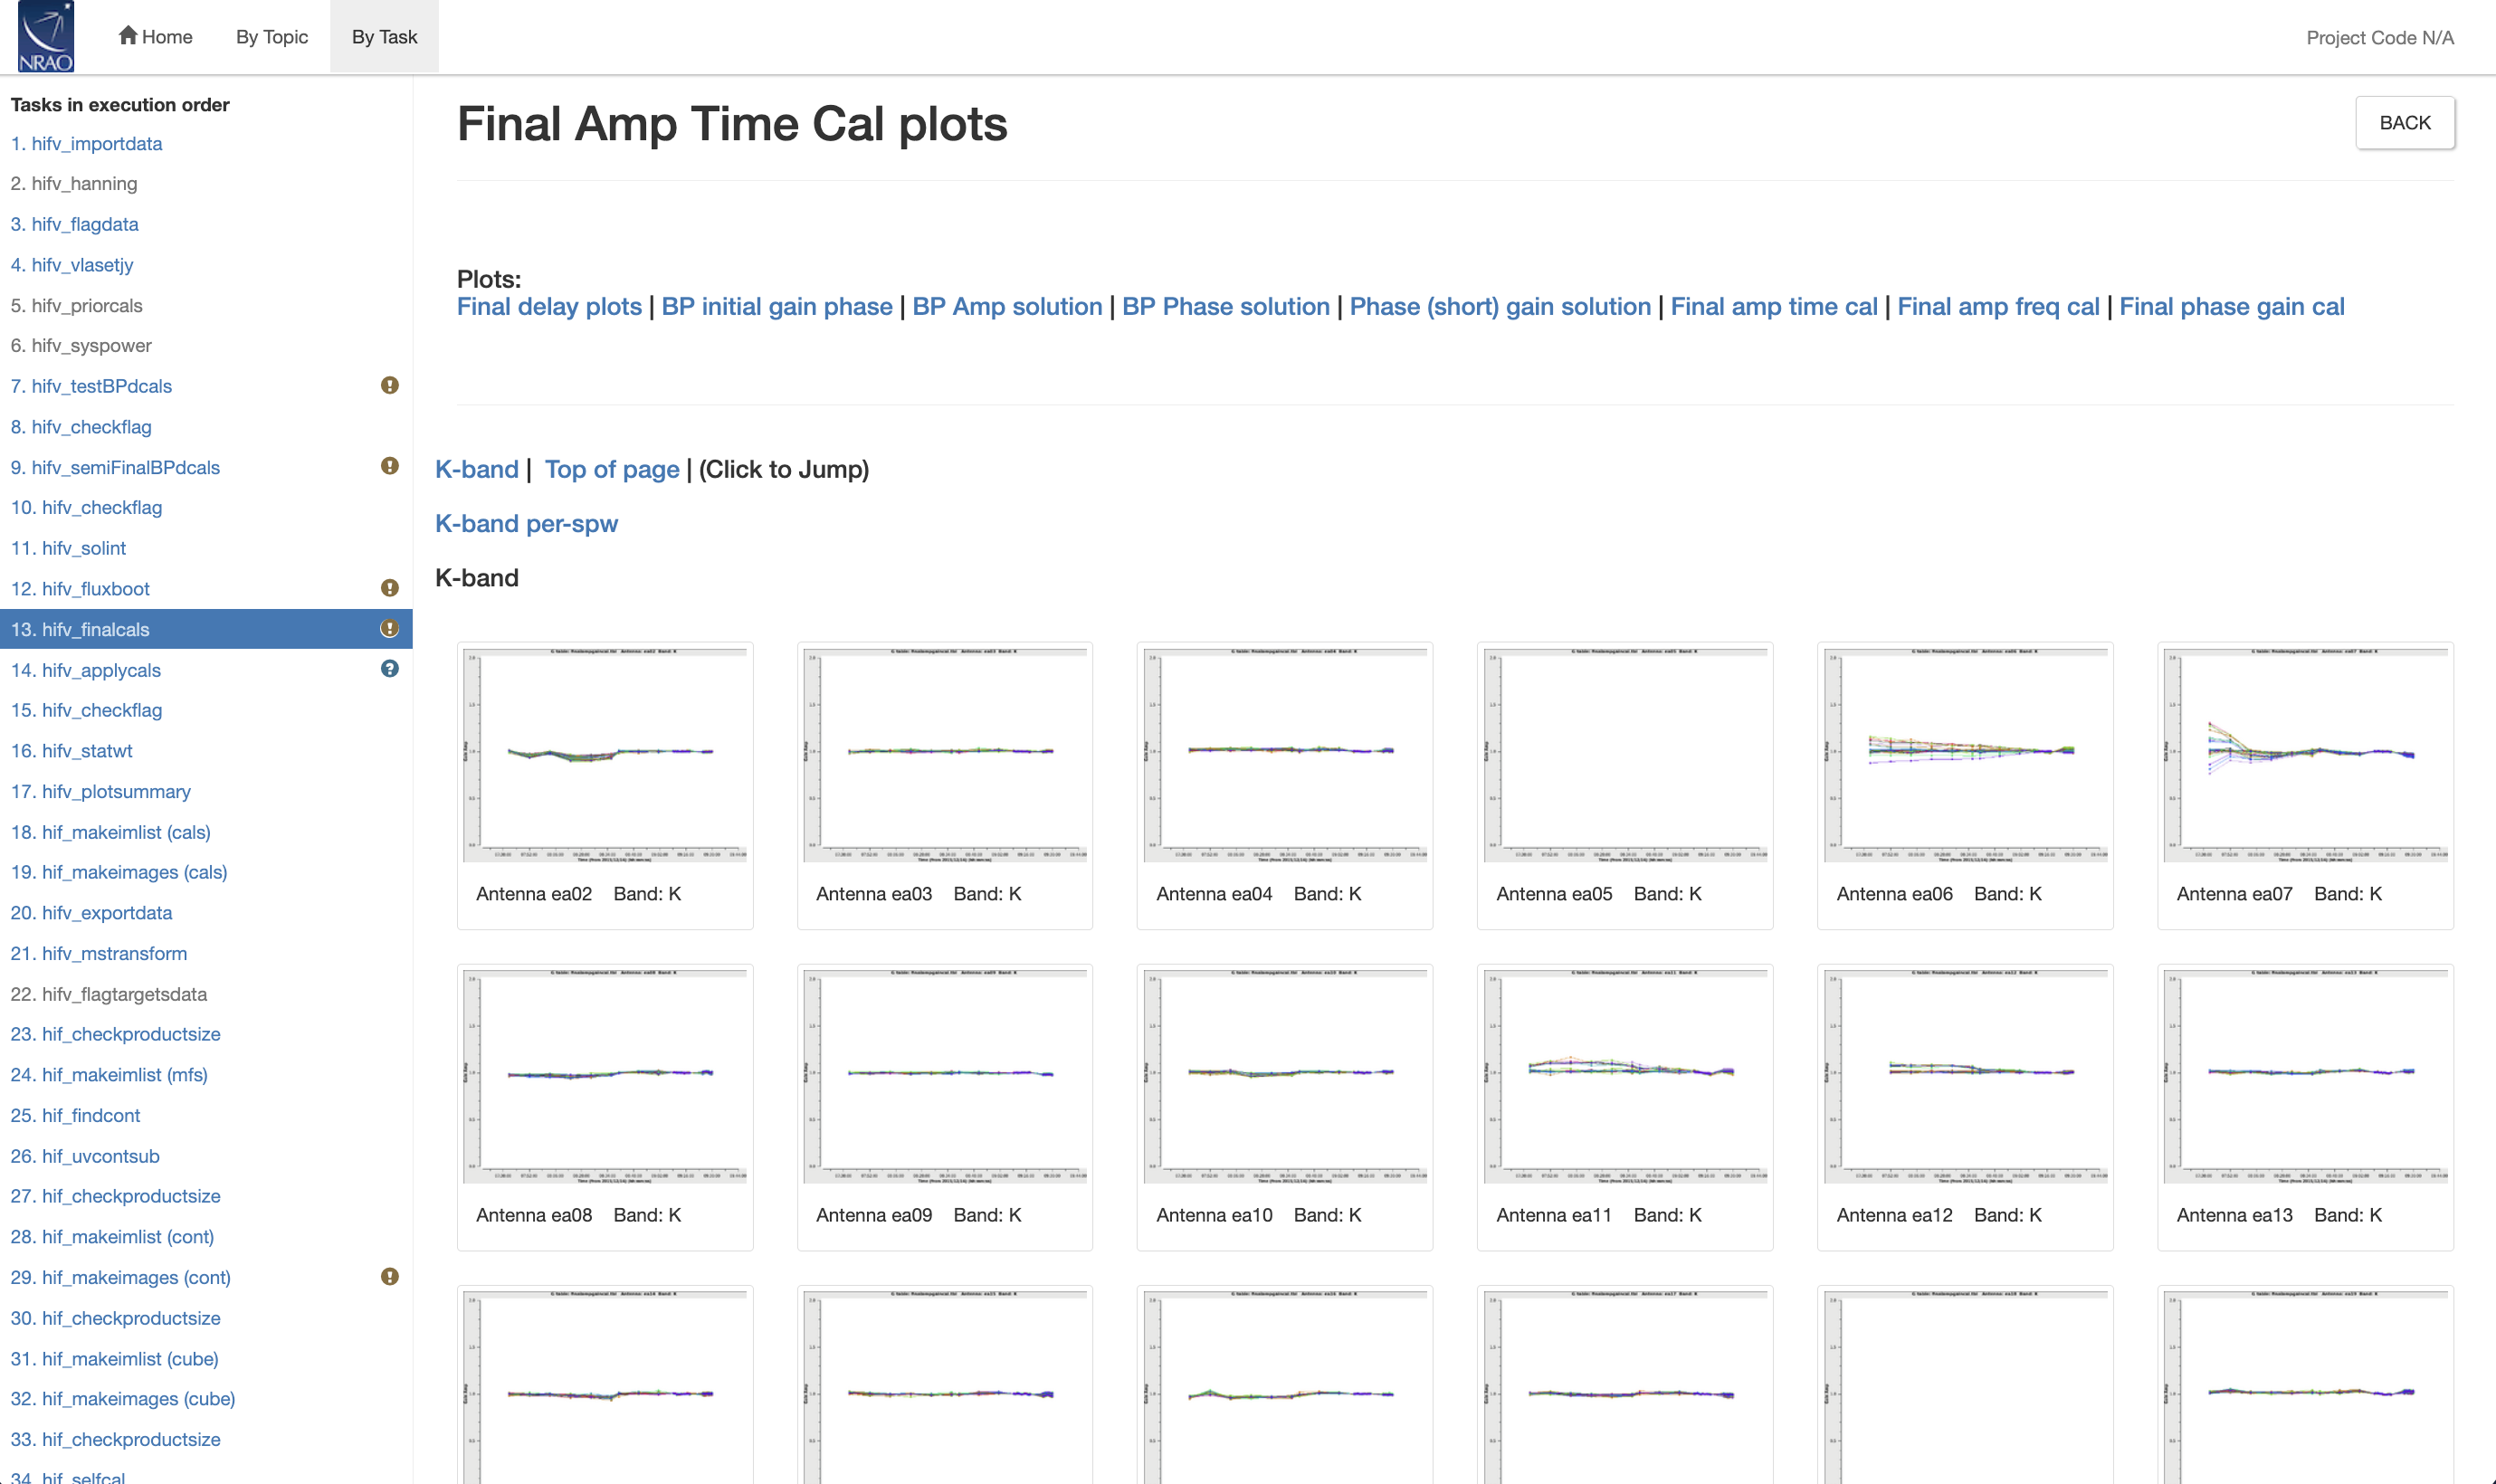Viewport: 2496px width, 1484px height.
Task: Select the By Task tab
Action: pos(384,37)
